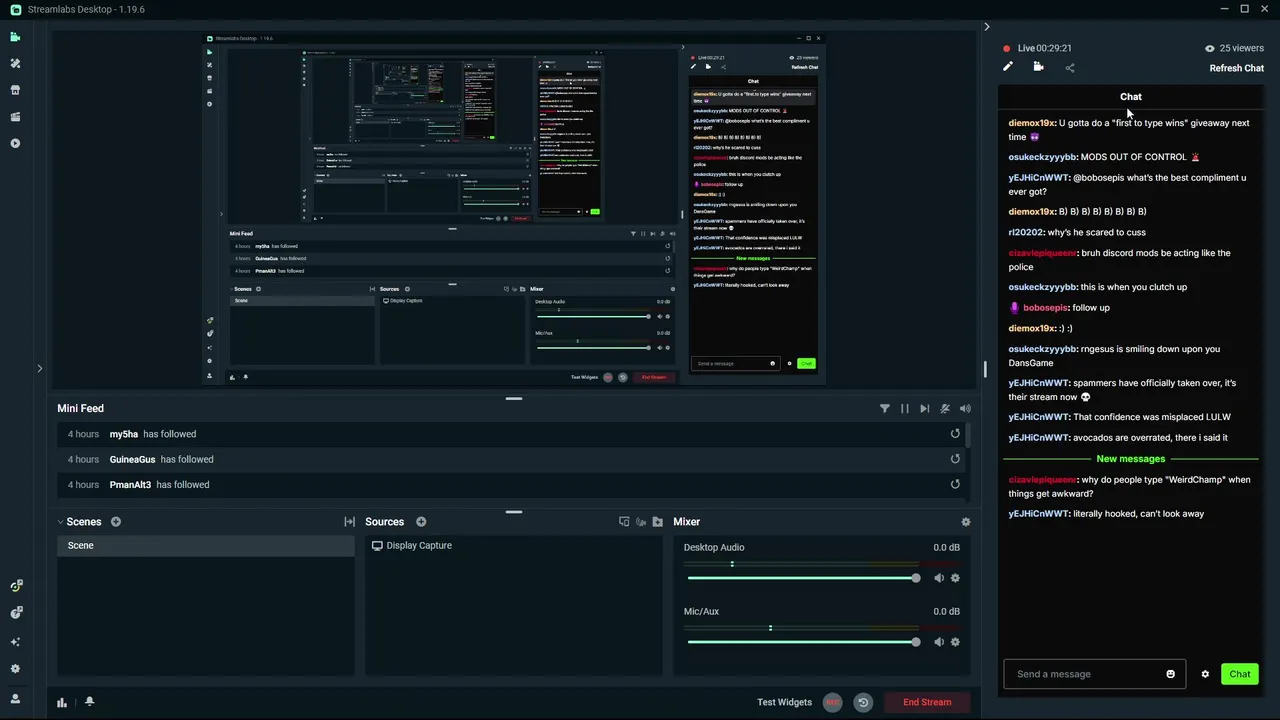Select the Scene entry in Scenes list
Screen dimensions: 1280x720
pyautogui.click(x=206, y=546)
